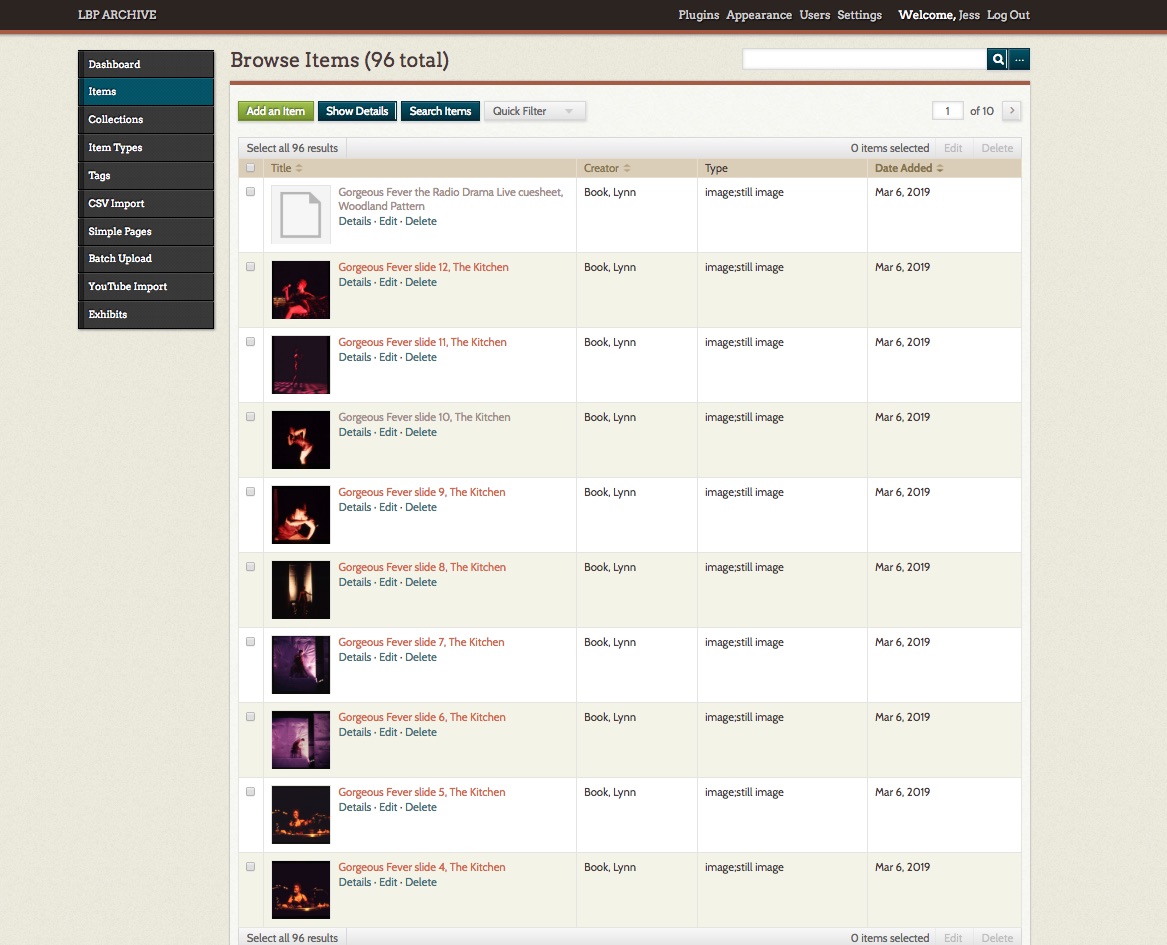The image size is (1167, 945).
Task: Expand the Quick Filter dropdown
Action: 534,111
